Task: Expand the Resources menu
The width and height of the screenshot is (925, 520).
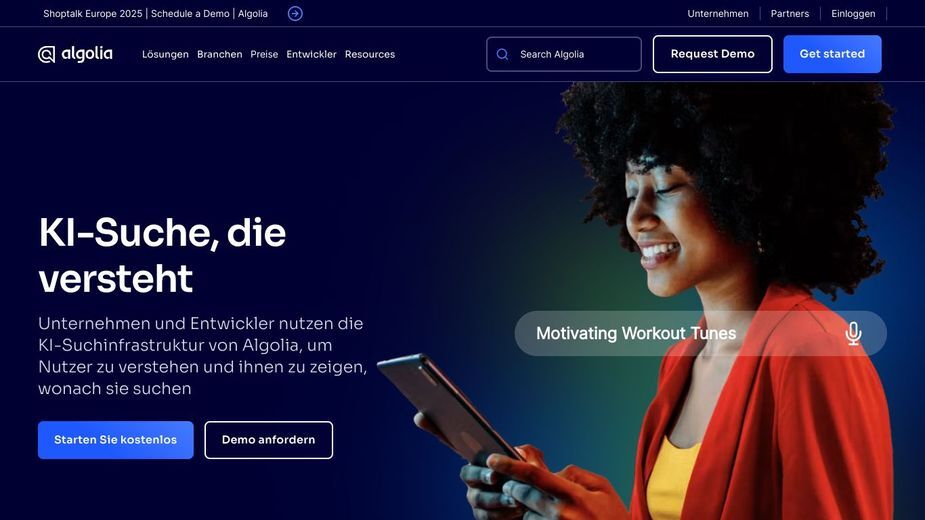Action: (x=370, y=54)
